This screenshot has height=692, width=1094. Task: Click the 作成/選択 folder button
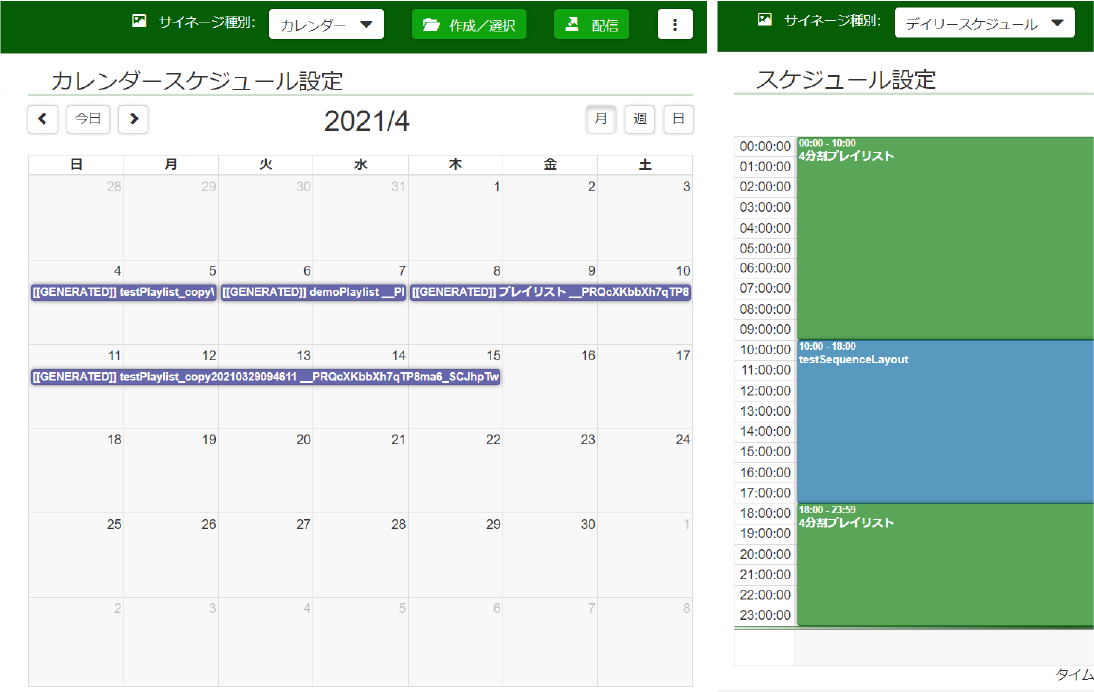pyautogui.click(x=469, y=25)
